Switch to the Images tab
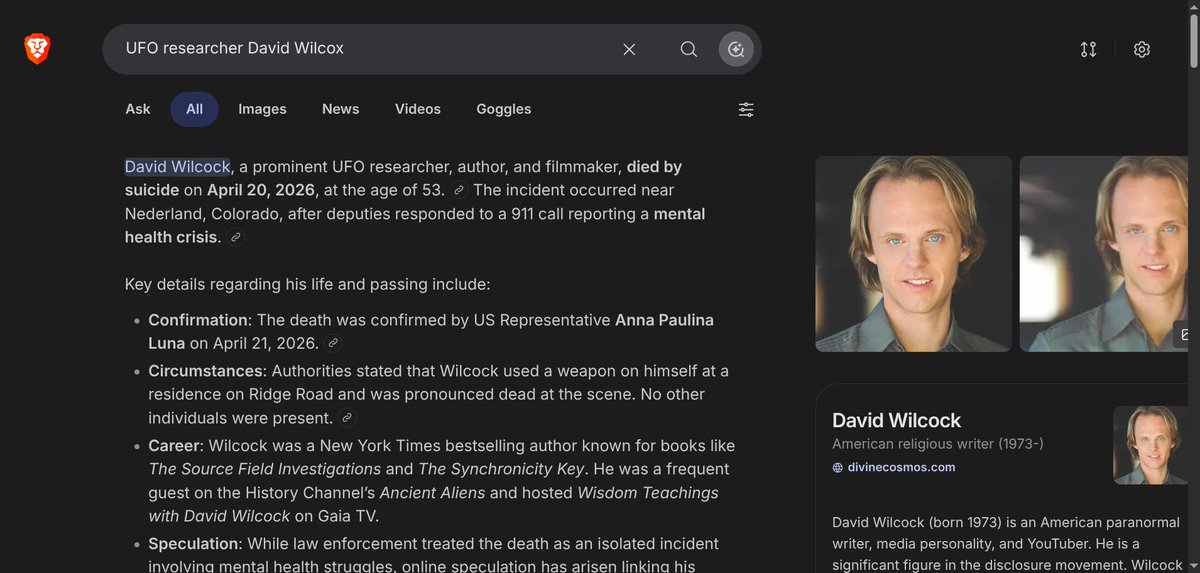This screenshot has width=1200, height=573. click(x=262, y=109)
